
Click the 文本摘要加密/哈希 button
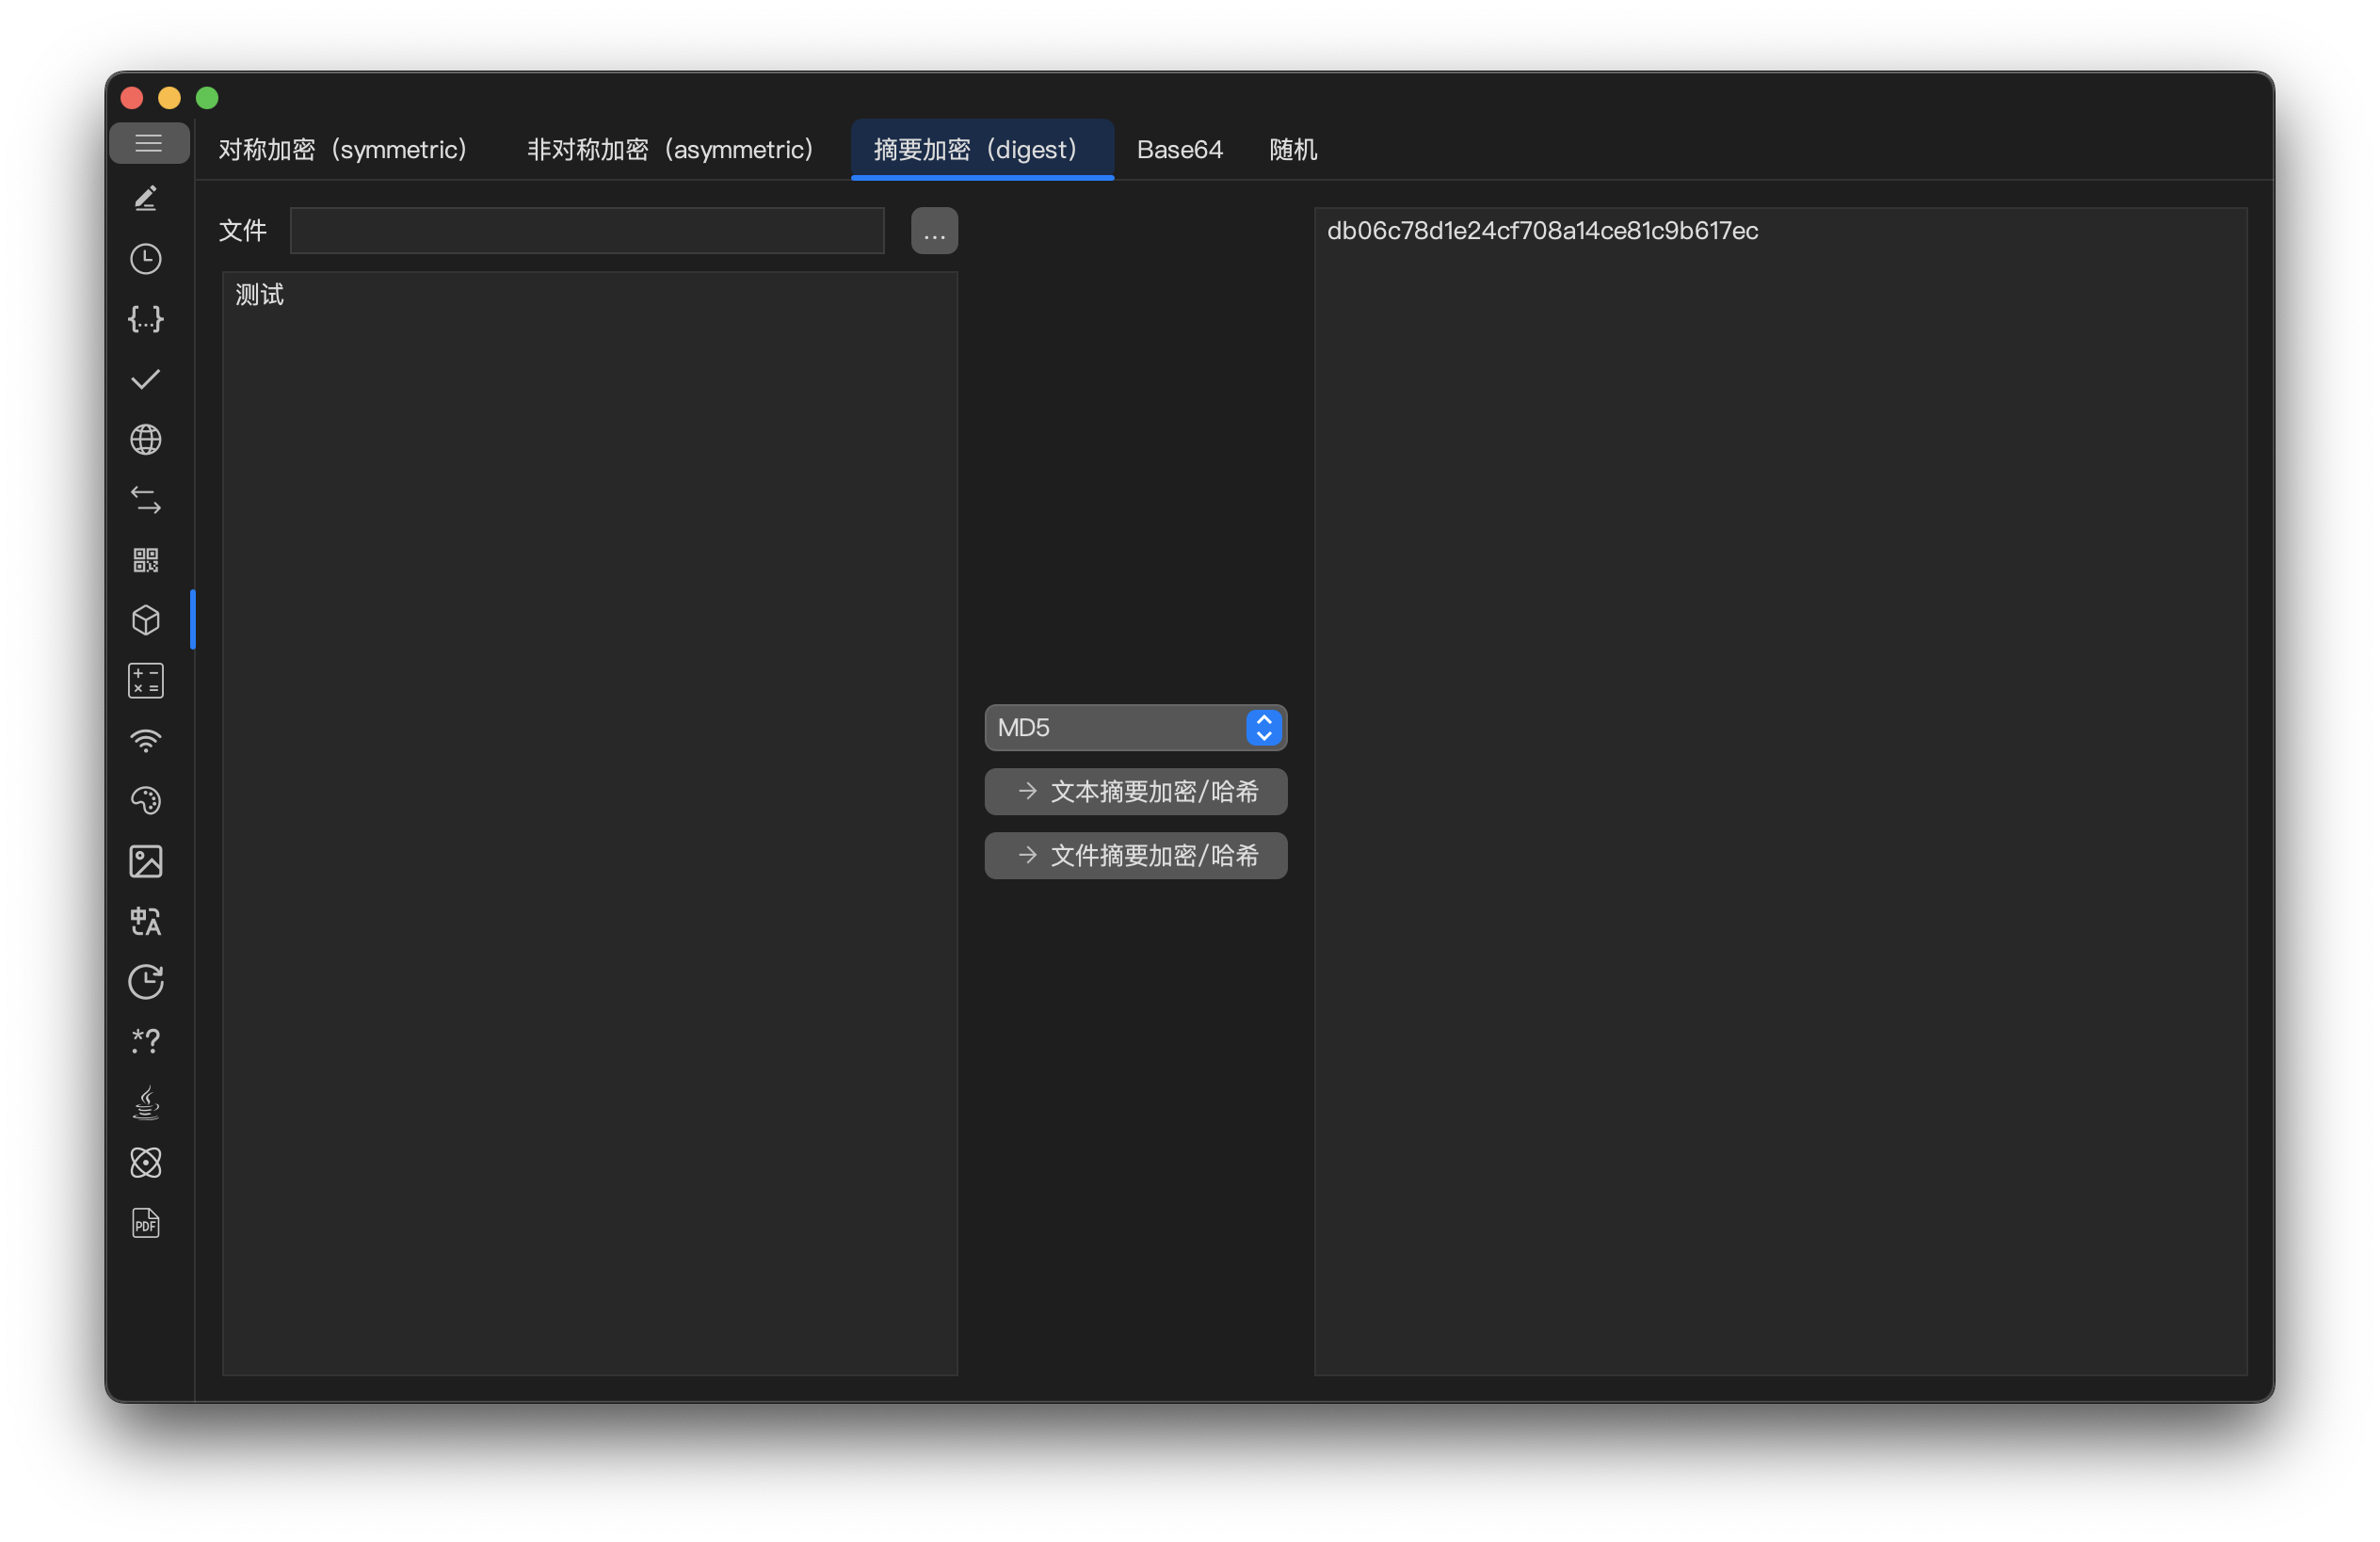click(x=1134, y=791)
